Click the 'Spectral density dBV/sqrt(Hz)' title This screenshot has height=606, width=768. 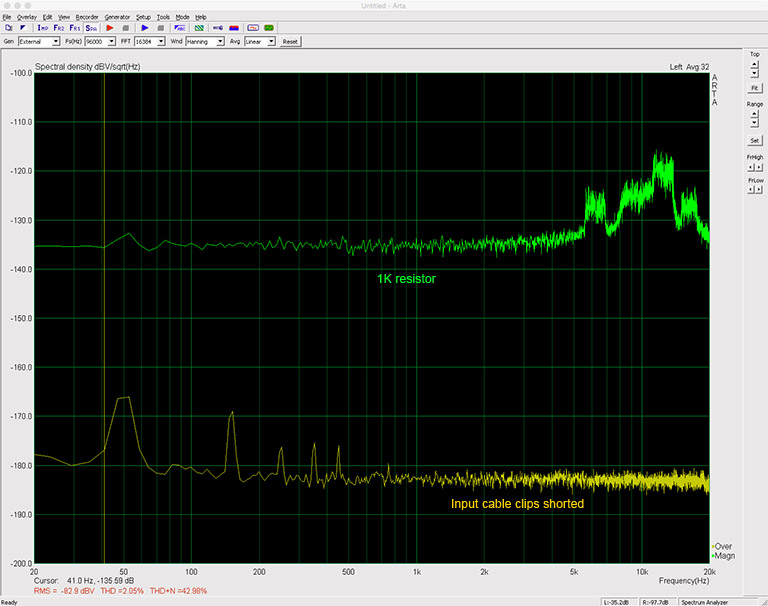click(88, 67)
